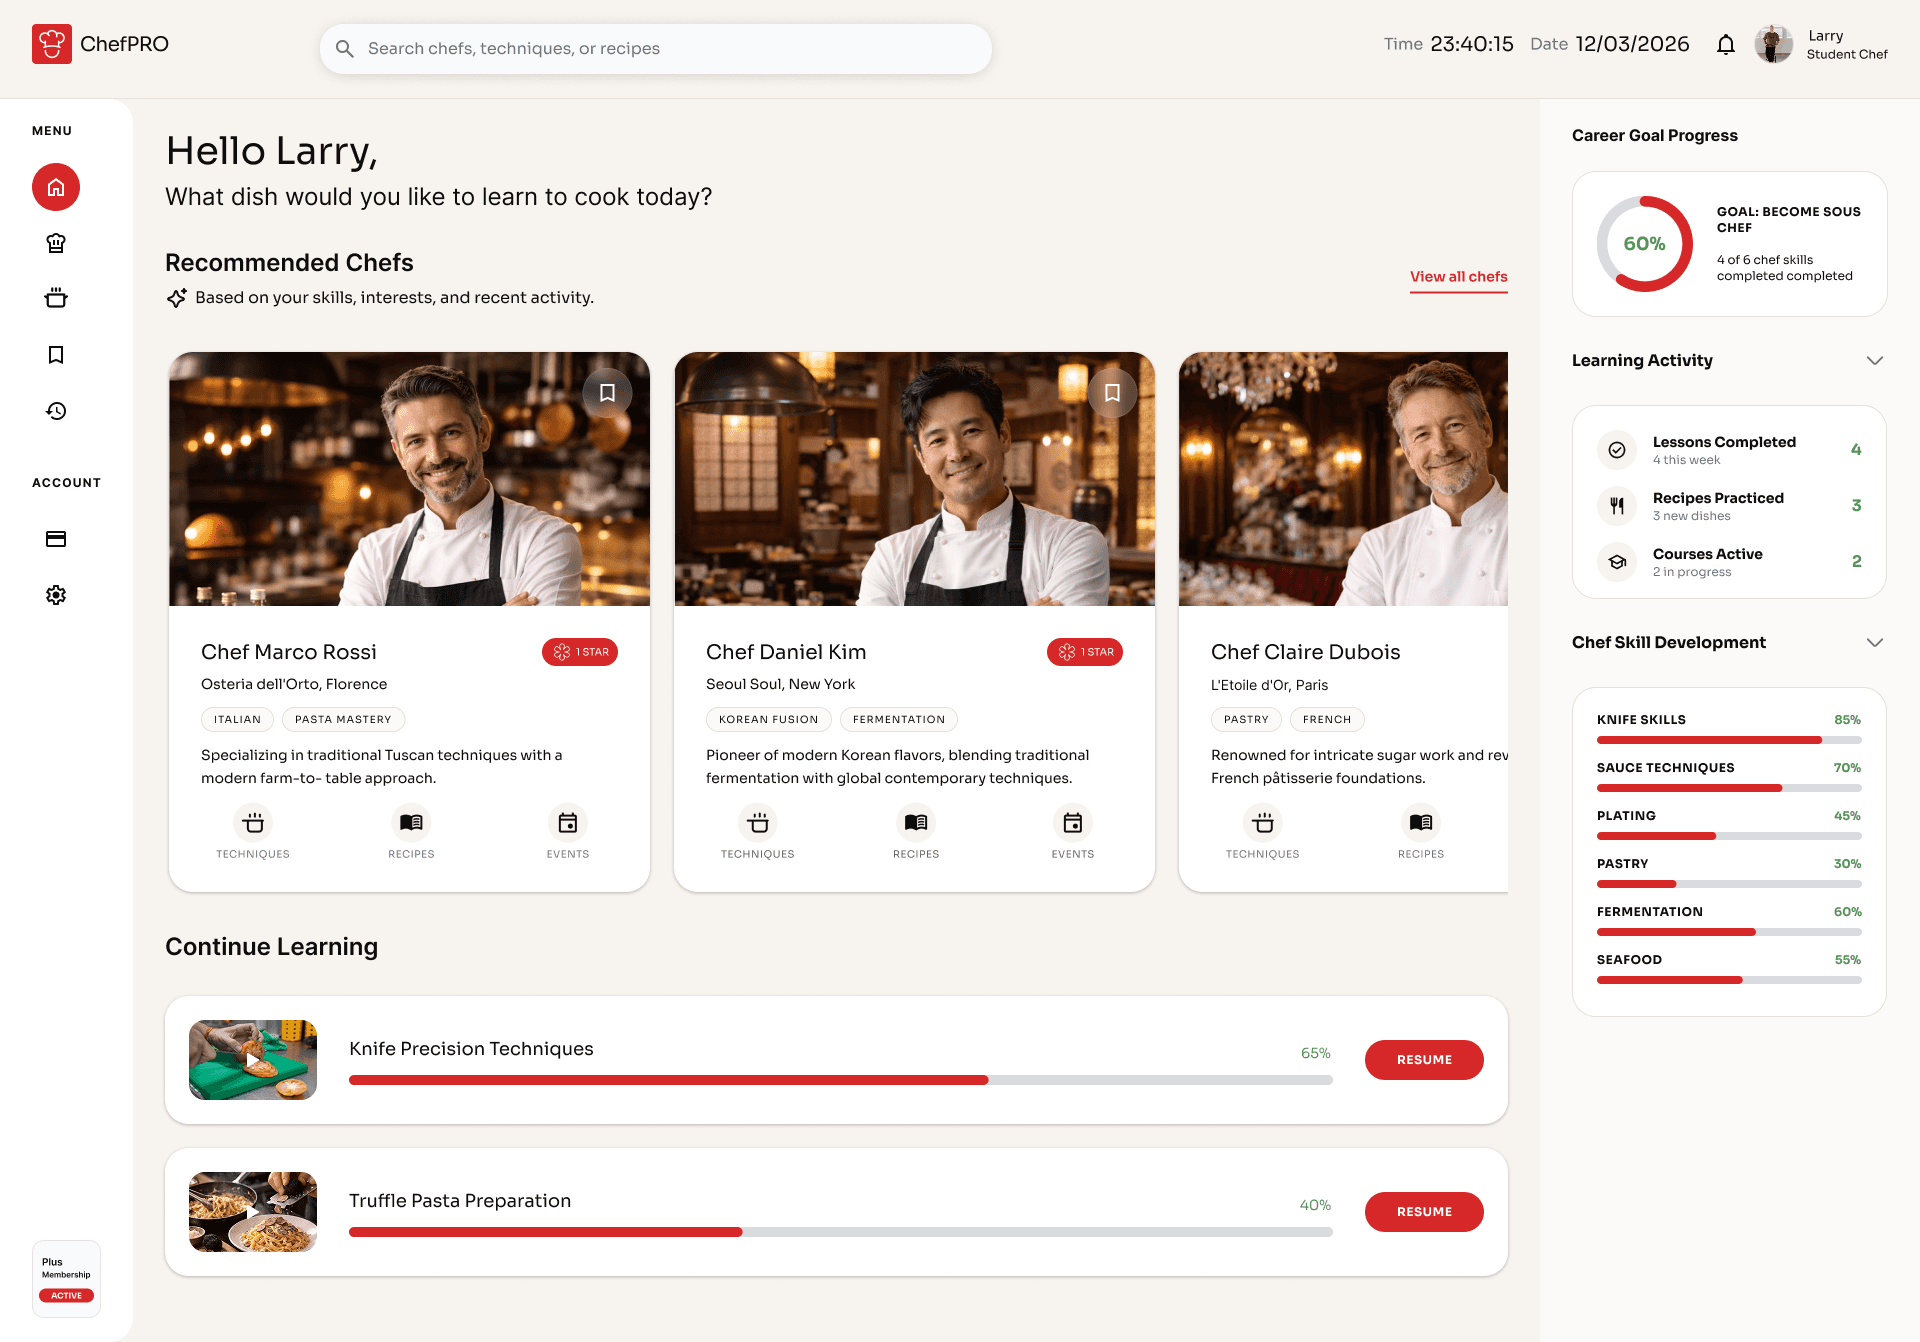Click the notifications bell icon

pyautogui.click(x=1725, y=45)
